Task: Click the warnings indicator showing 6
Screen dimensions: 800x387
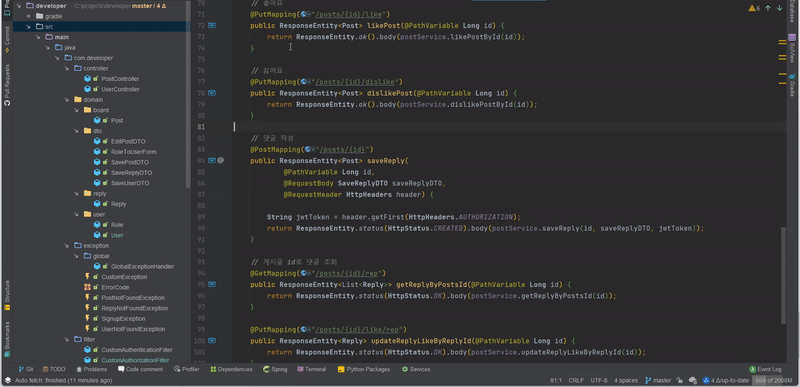Action: tap(754, 8)
